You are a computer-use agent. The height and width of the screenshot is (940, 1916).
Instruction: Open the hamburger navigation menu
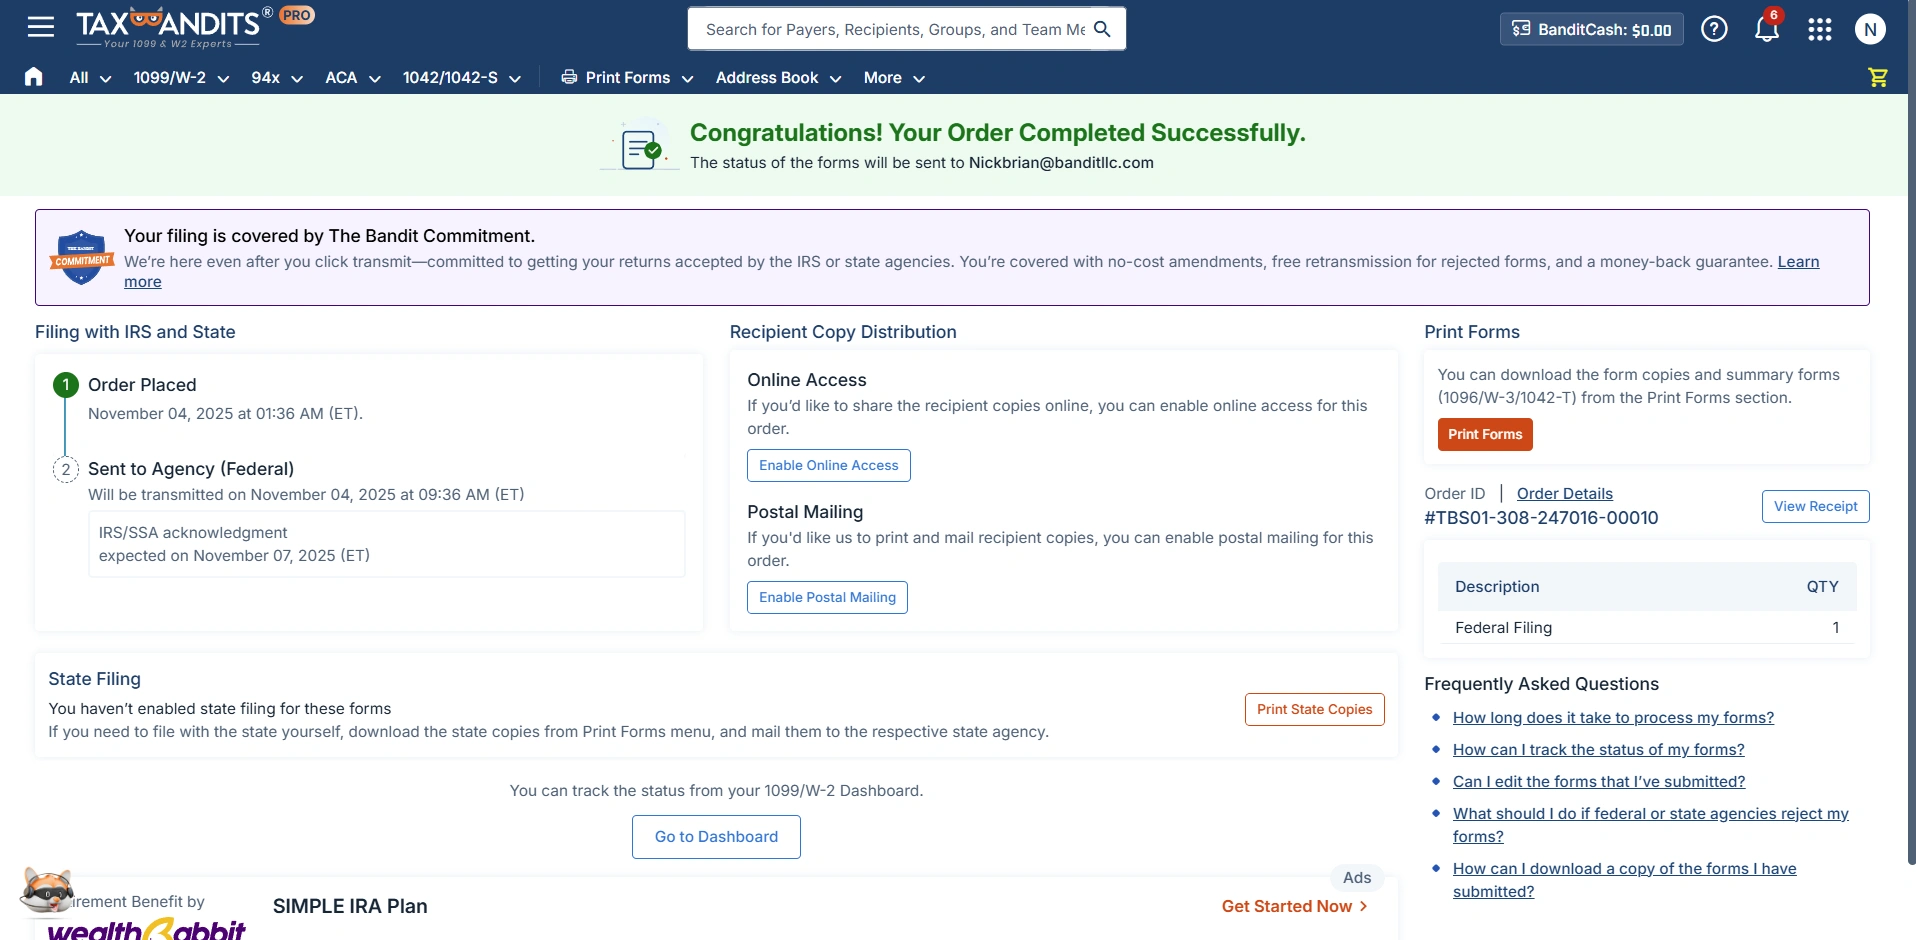tap(40, 27)
